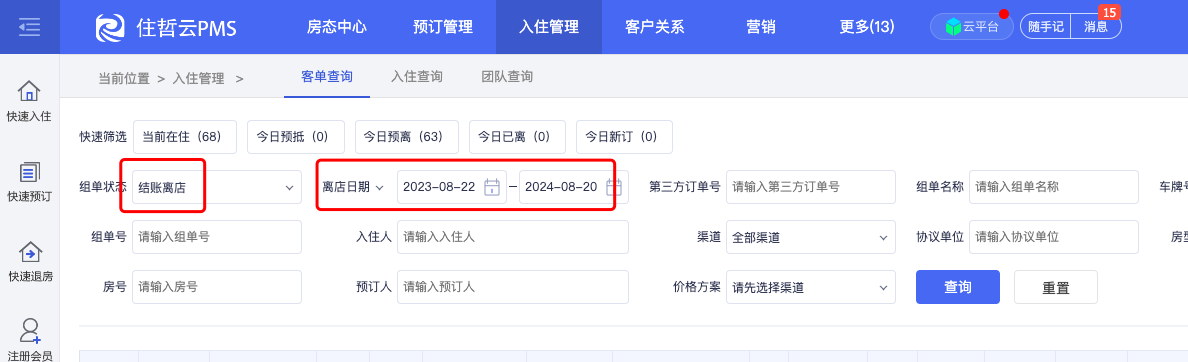Open 房态中心 top menu
This screenshot has width=1188, height=362.
tap(336, 27)
